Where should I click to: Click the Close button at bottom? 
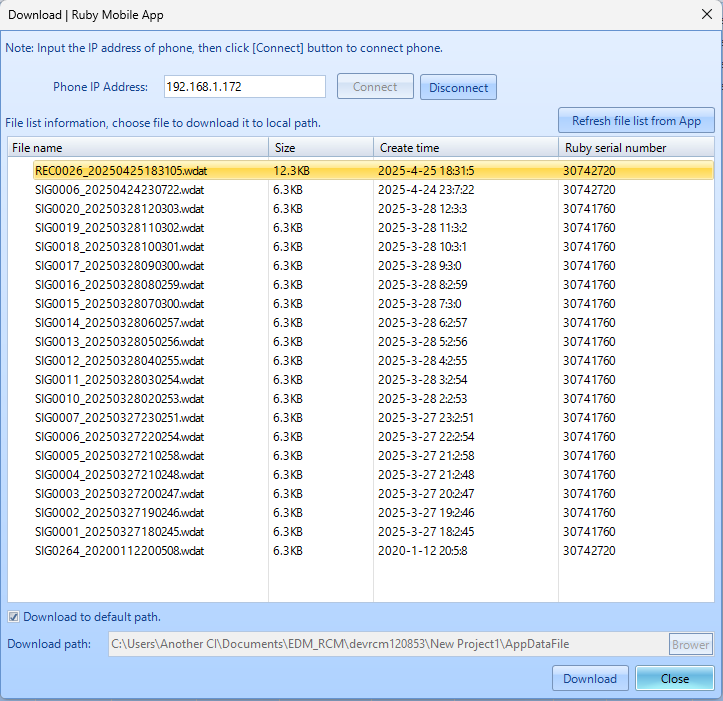point(674,678)
